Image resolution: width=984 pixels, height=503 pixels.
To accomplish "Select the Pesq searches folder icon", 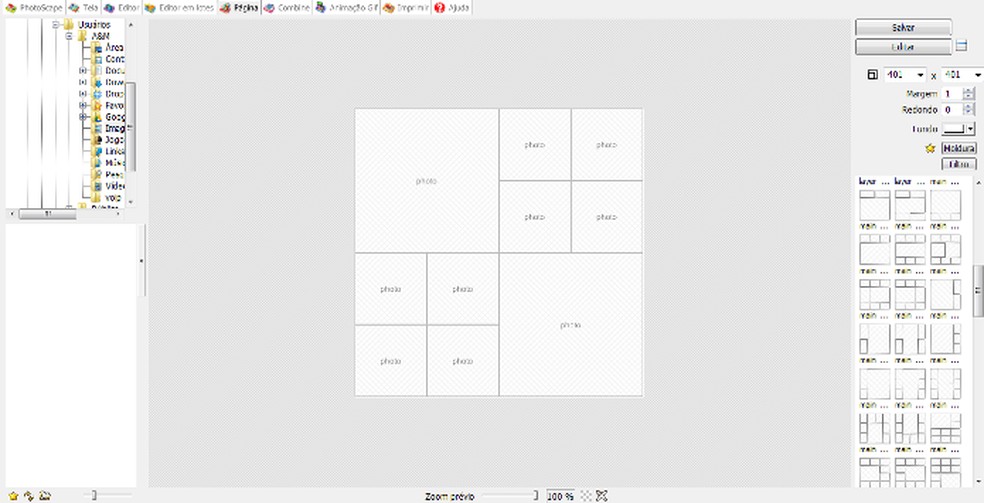I will tap(97, 174).
